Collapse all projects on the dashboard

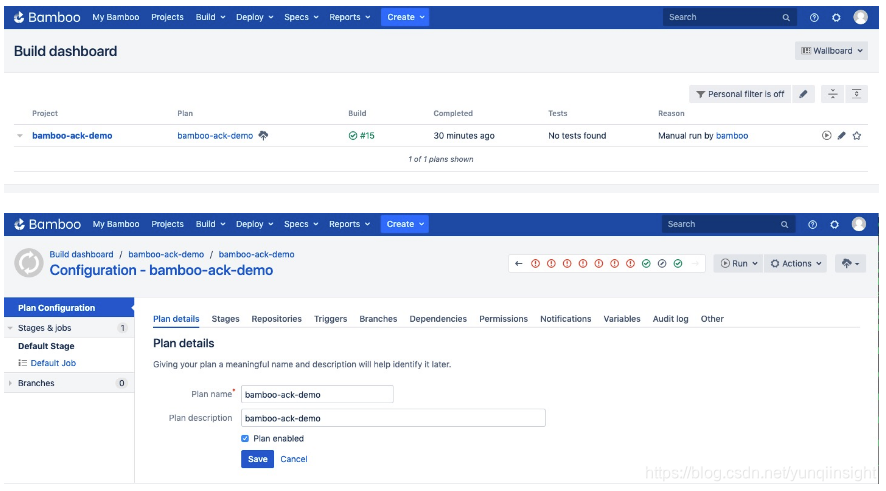[x=832, y=94]
